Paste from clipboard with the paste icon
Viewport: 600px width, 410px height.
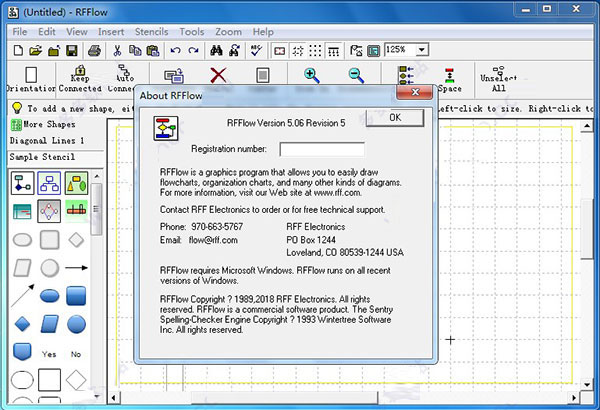pos(153,50)
